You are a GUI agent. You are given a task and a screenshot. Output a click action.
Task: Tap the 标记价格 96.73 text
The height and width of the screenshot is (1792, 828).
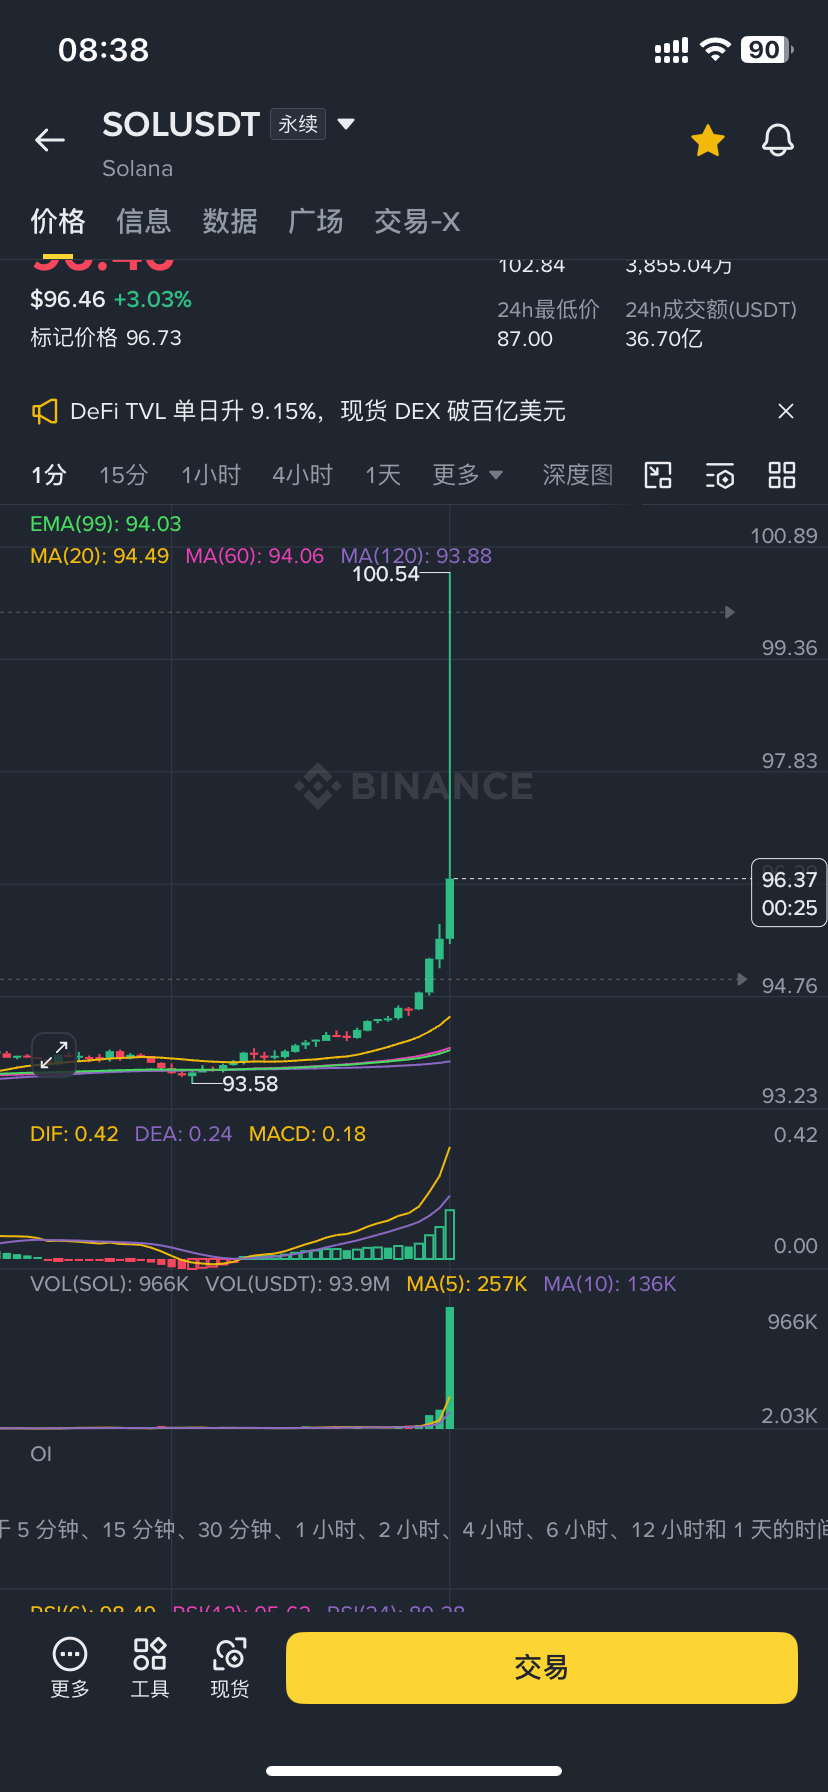click(x=106, y=338)
